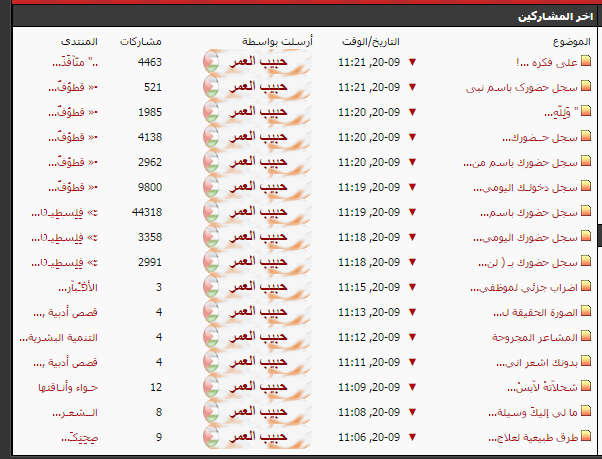Click the folder icon beside 'طرق طبيعية لعلاج'
The height and width of the screenshot is (459, 602).
coord(586,437)
